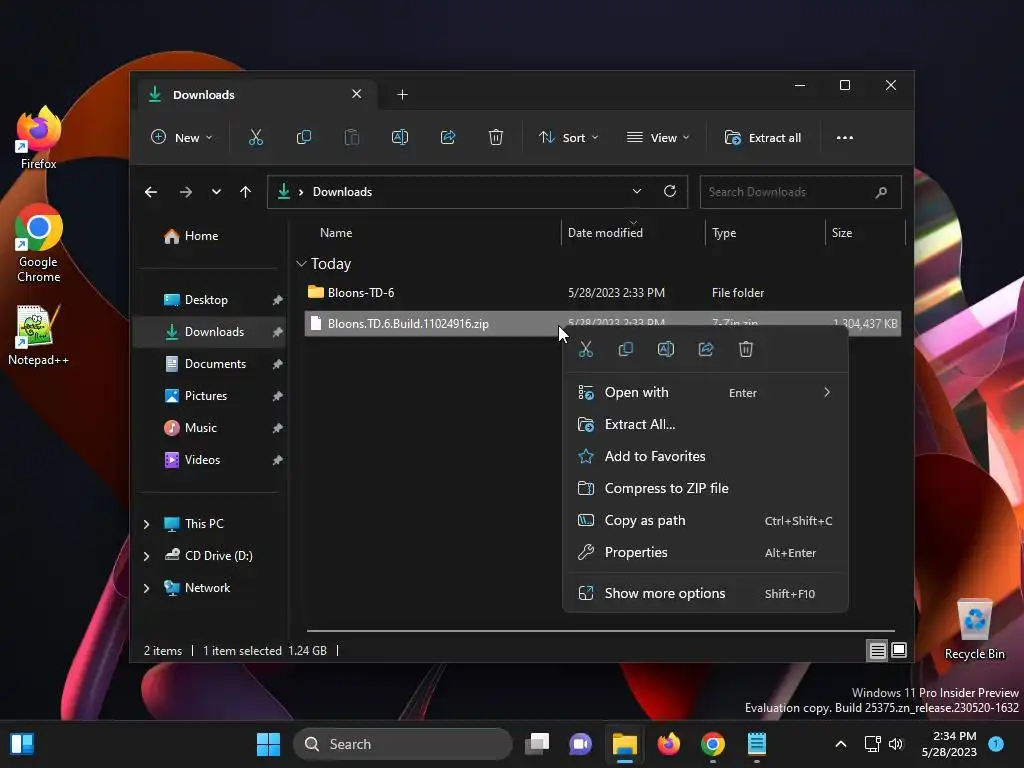Screen dimensions: 1024x768
Task: Collapse the Today group
Action: 301,264
